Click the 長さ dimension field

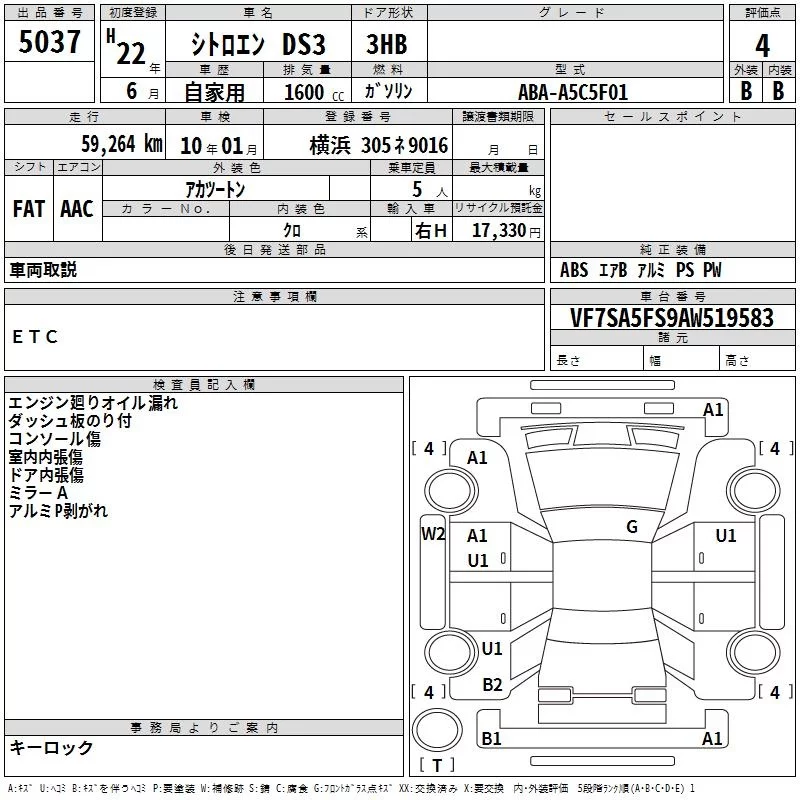click(x=597, y=358)
